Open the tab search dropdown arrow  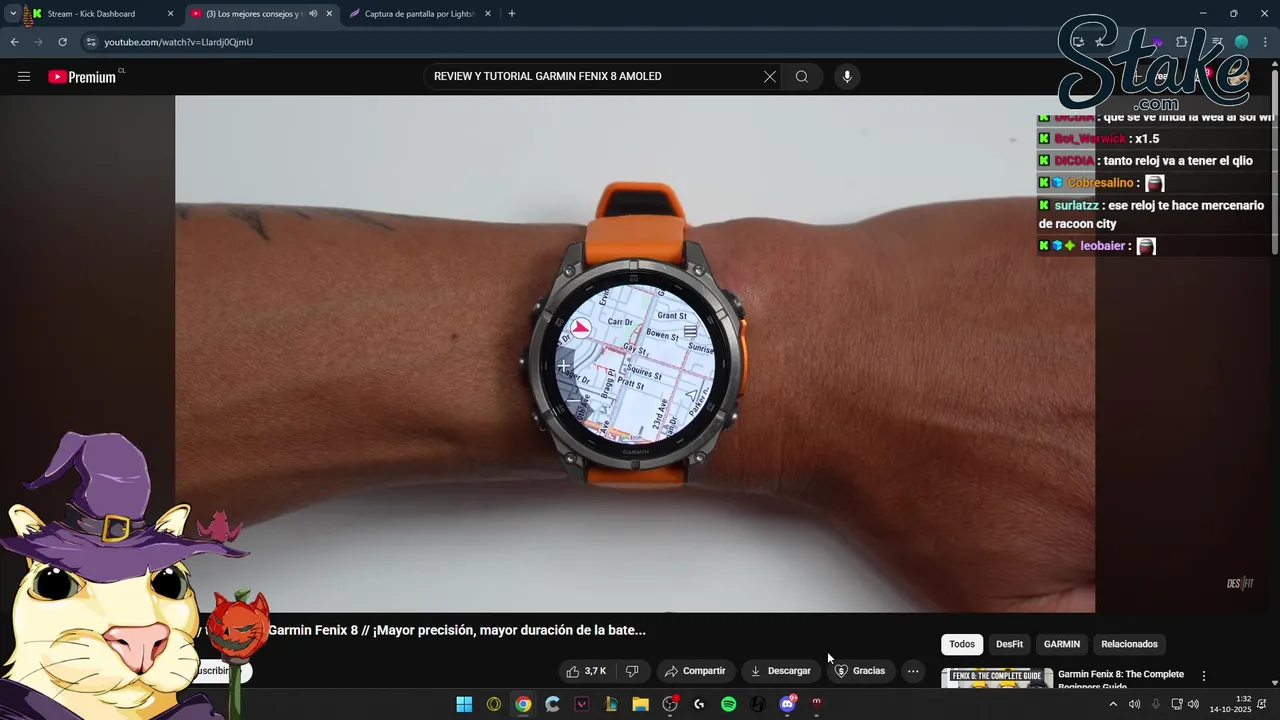pyautogui.click(x=13, y=14)
